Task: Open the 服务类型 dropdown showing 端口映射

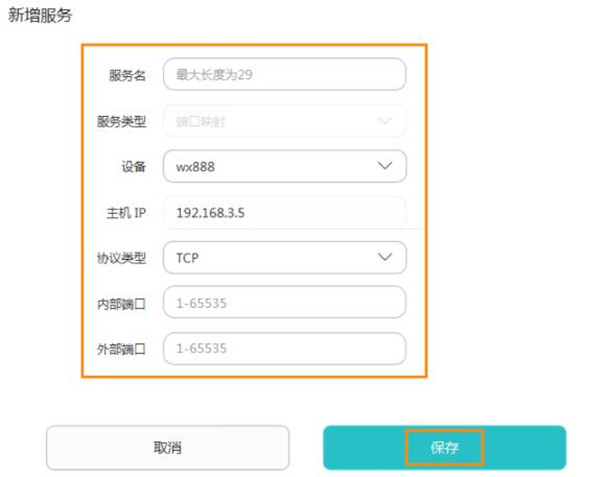Action: tap(270, 121)
